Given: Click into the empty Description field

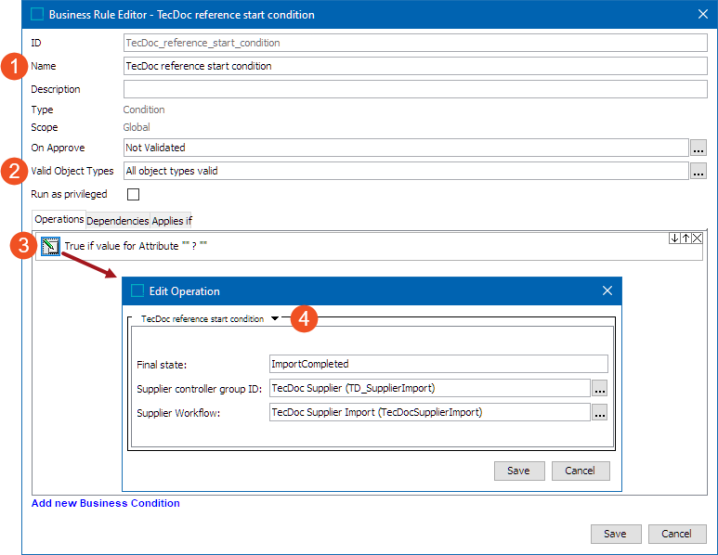Looking at the screenshot, I should tap(415, 89).
